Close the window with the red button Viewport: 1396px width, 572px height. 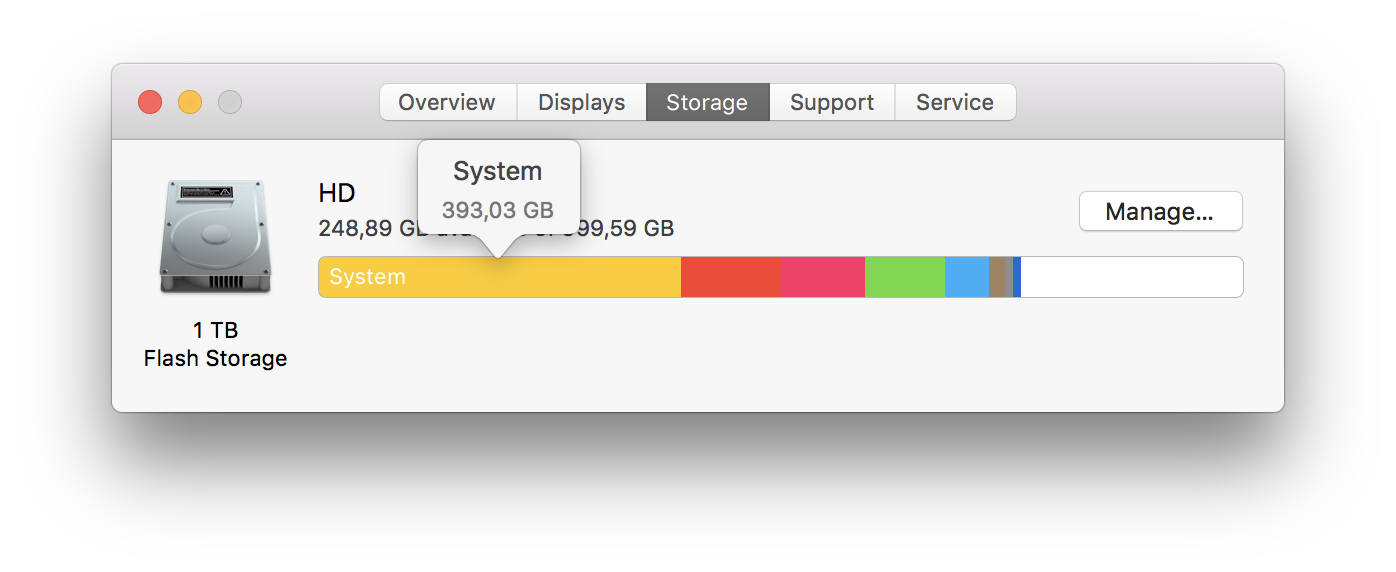[150, 102]
